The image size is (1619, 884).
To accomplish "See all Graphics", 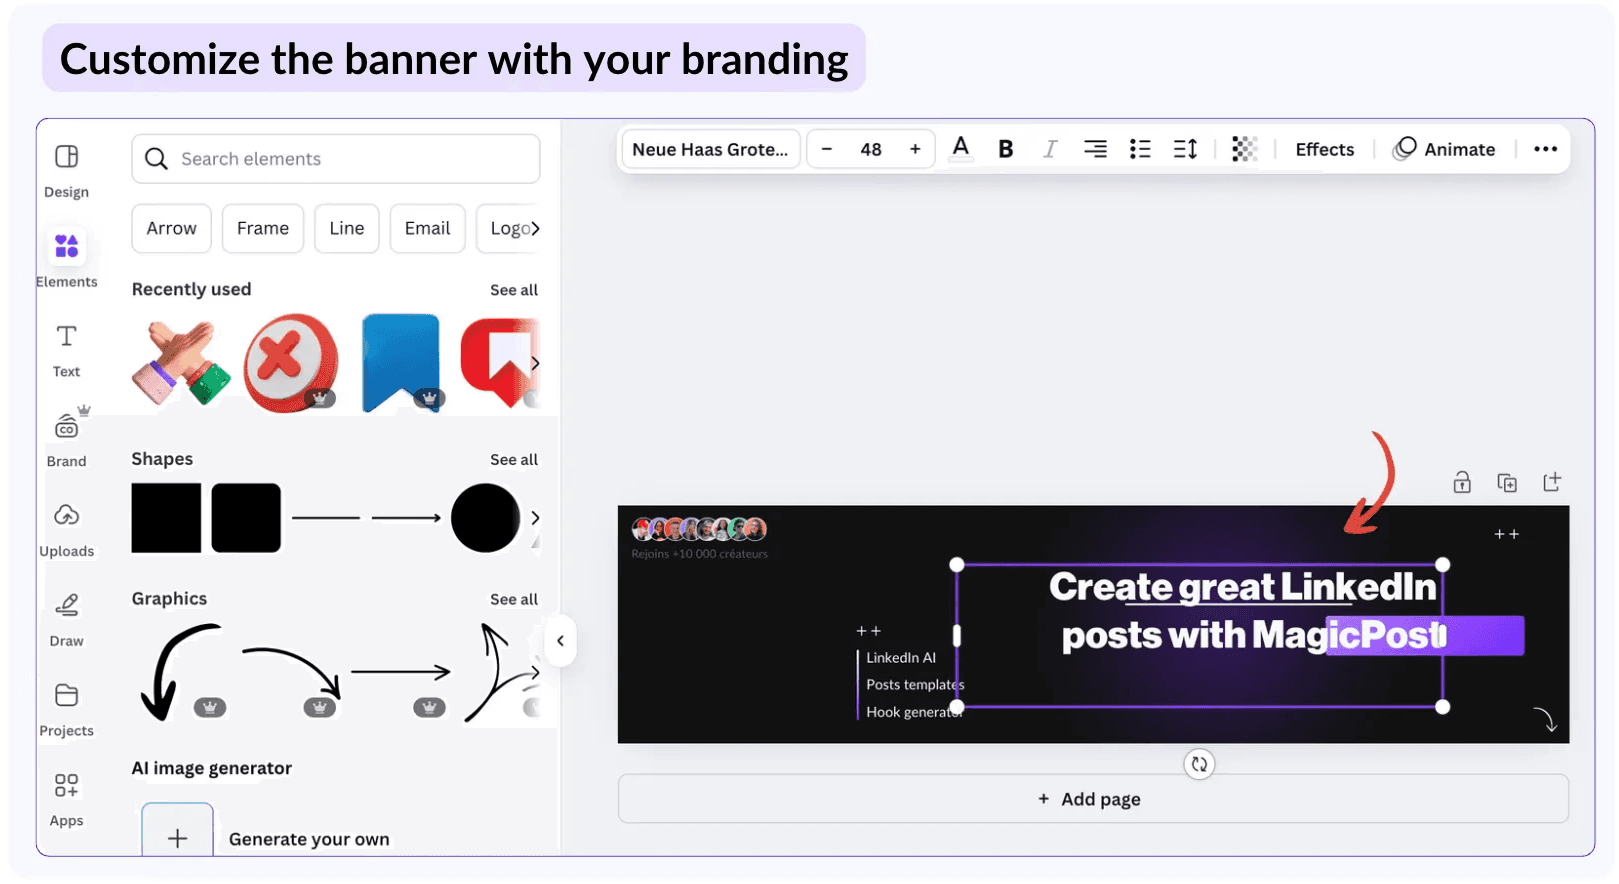I will click(x=514, y=600).
